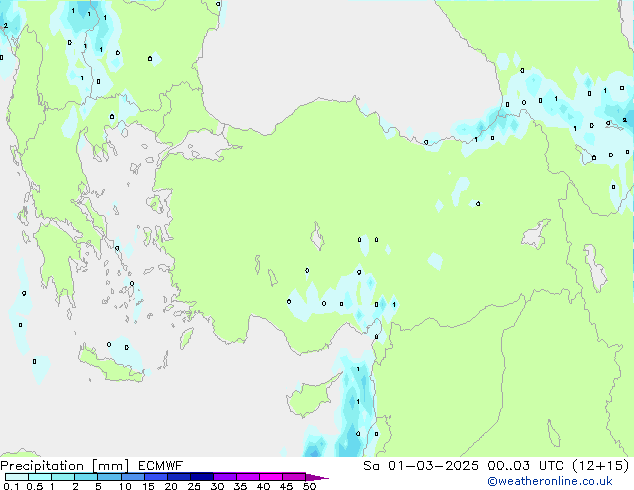Click the 0.1–0.5 mm legend color swatch

[17, 477]
